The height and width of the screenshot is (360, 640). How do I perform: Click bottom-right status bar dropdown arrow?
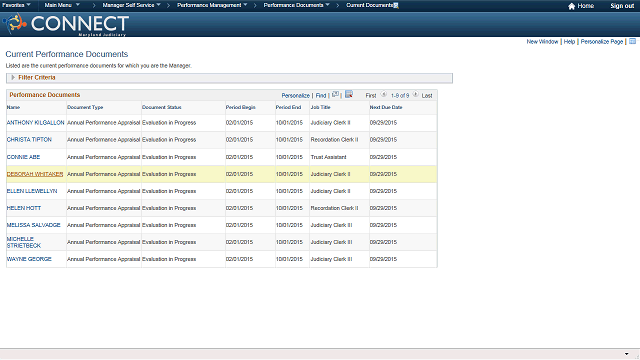pos(627,354)
